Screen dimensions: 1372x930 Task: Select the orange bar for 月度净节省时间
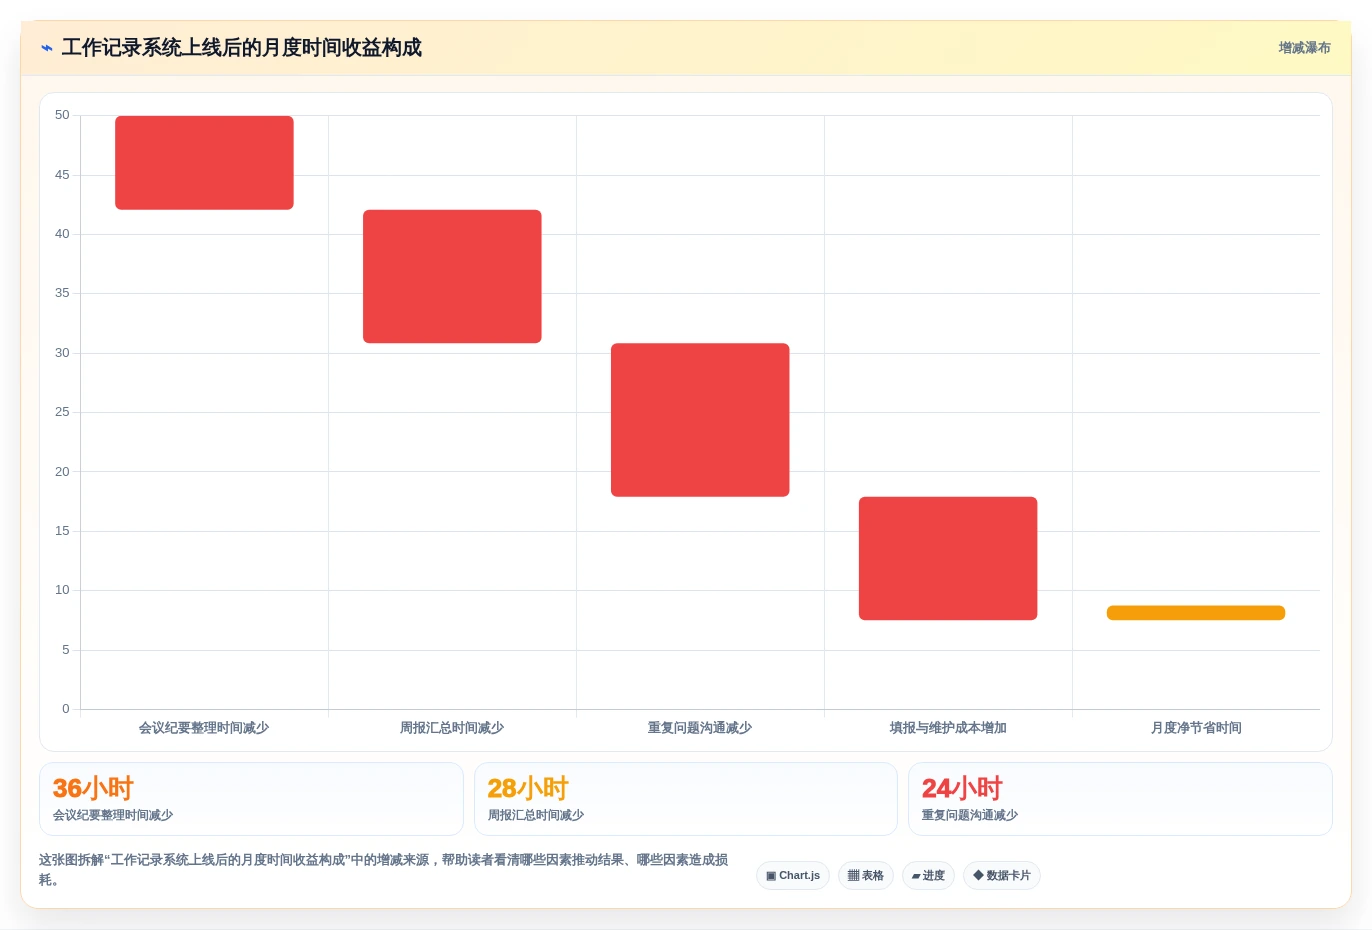click(x=1196, y=613)
